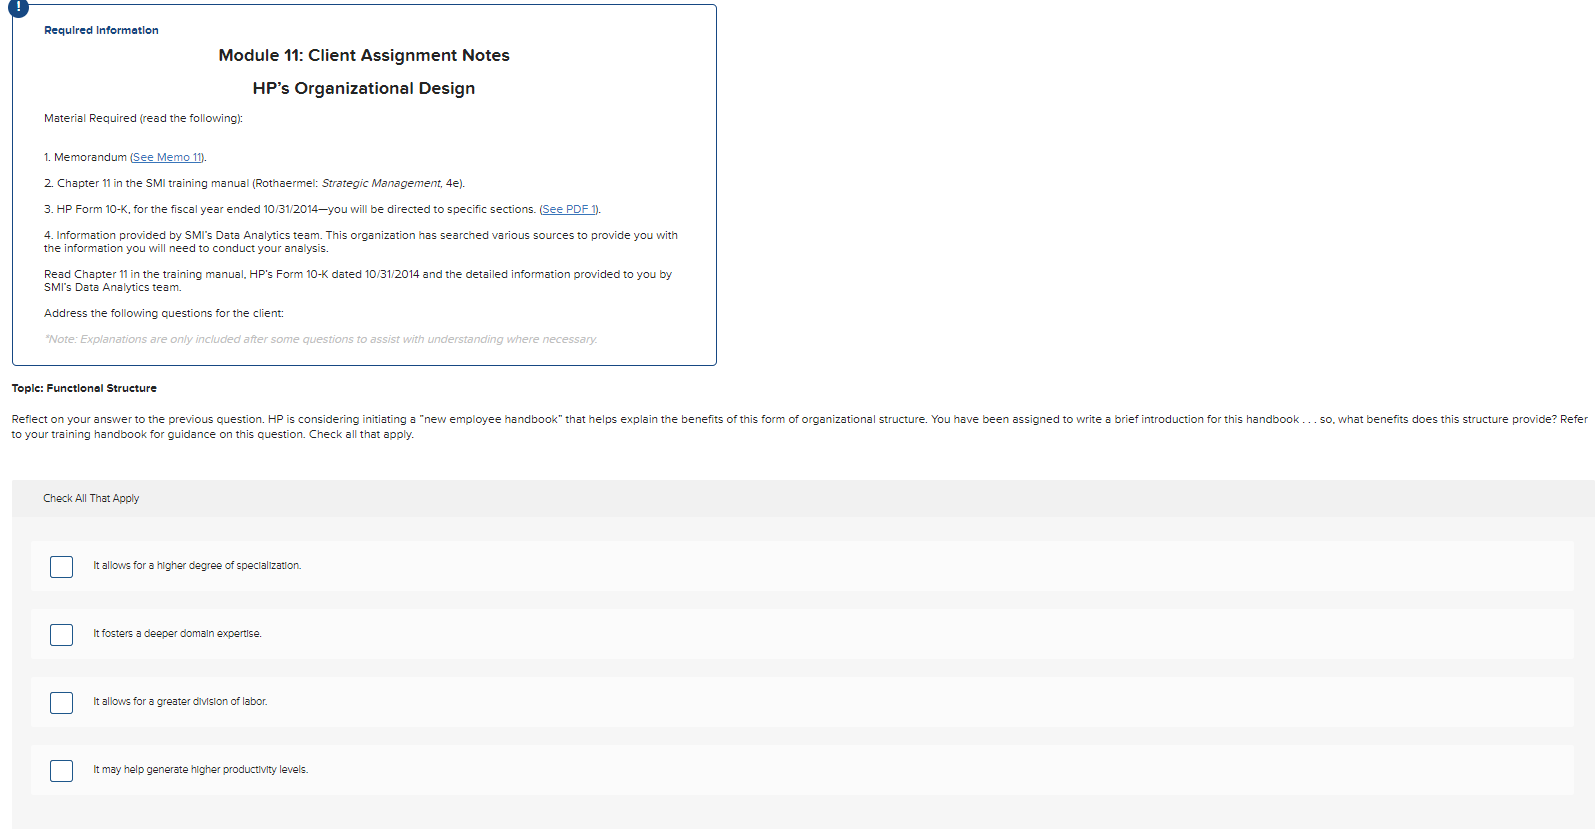
Task: Open the 'See PDF 1' link
Action: [x=569, y=209]
